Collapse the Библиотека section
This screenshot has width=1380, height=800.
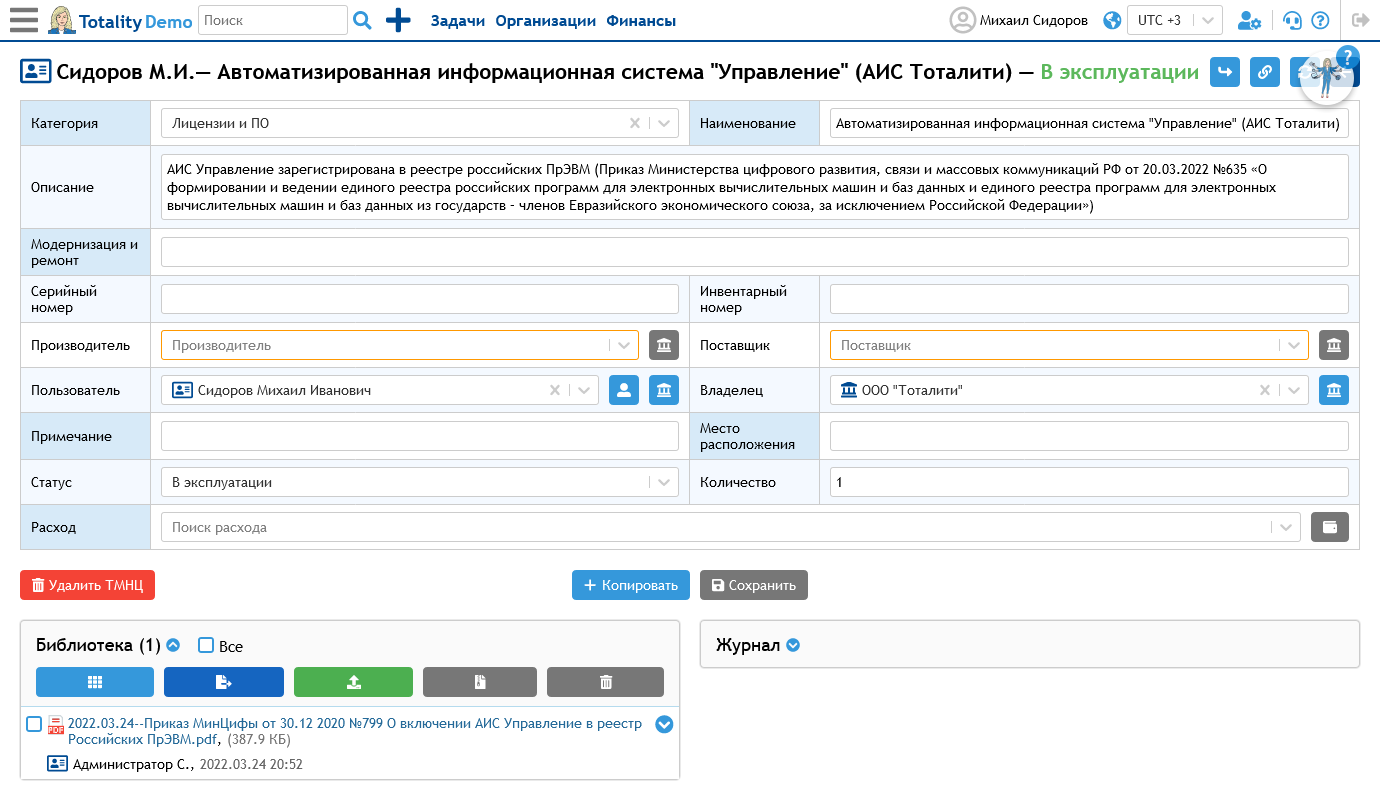[x=173, y=645]
